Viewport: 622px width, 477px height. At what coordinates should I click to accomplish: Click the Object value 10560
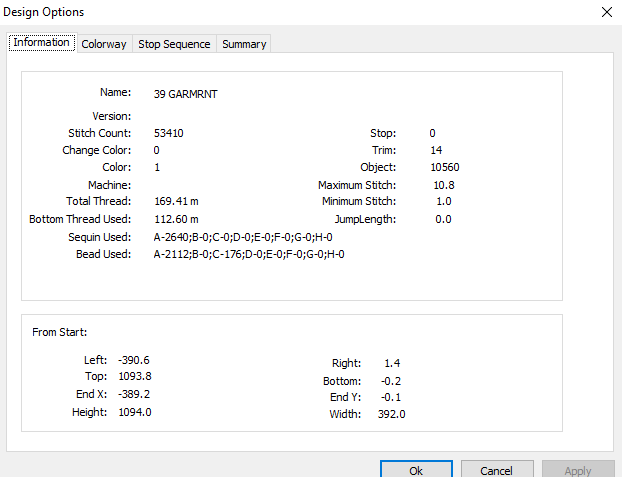point(445,167)
